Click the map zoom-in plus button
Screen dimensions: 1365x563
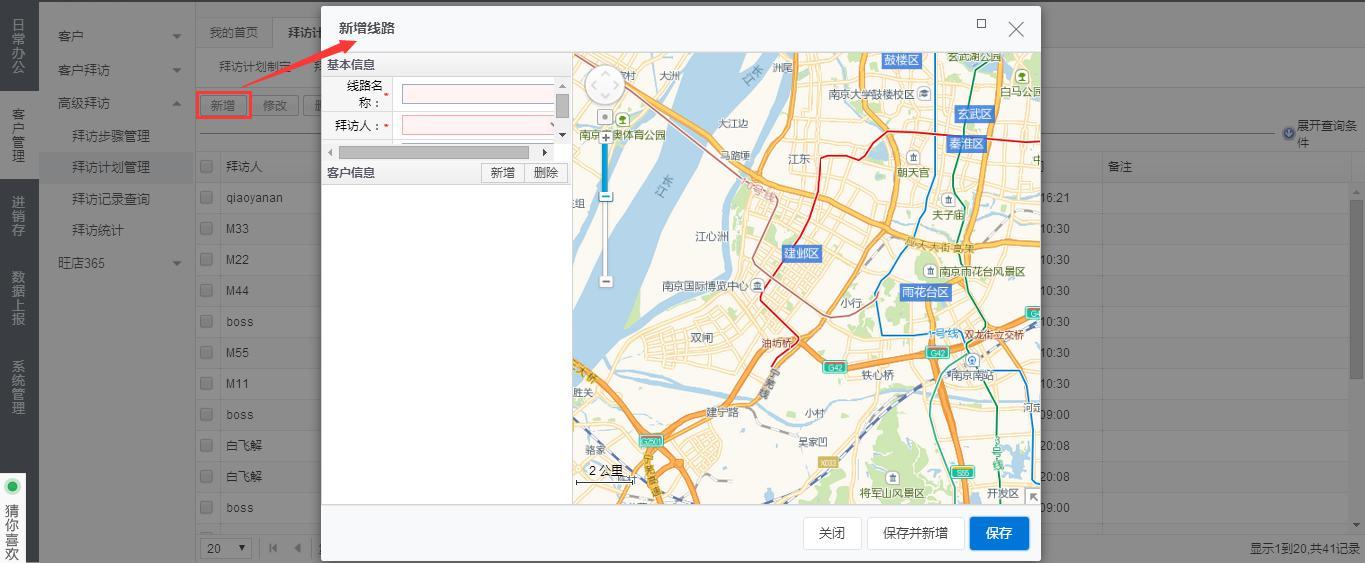click(605, 137)
